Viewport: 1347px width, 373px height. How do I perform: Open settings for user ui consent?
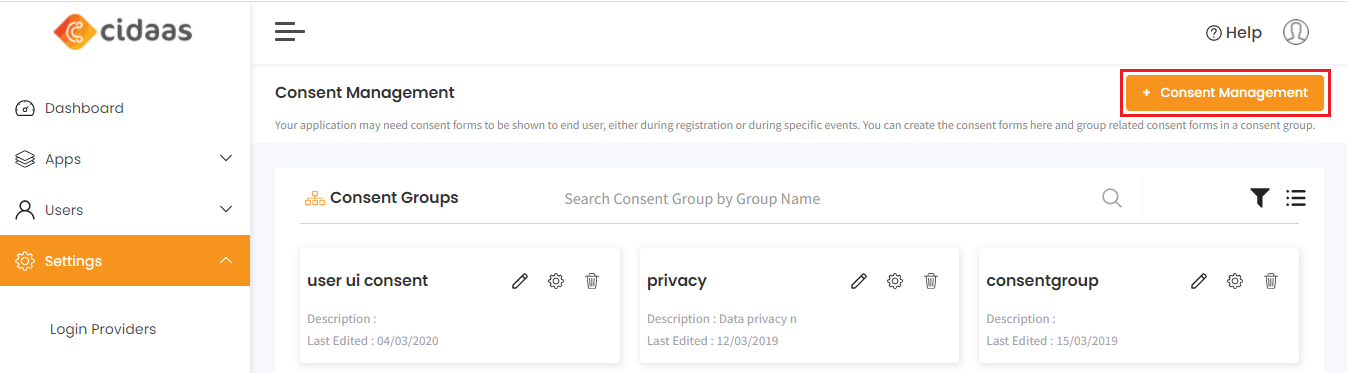click(556, 281)
